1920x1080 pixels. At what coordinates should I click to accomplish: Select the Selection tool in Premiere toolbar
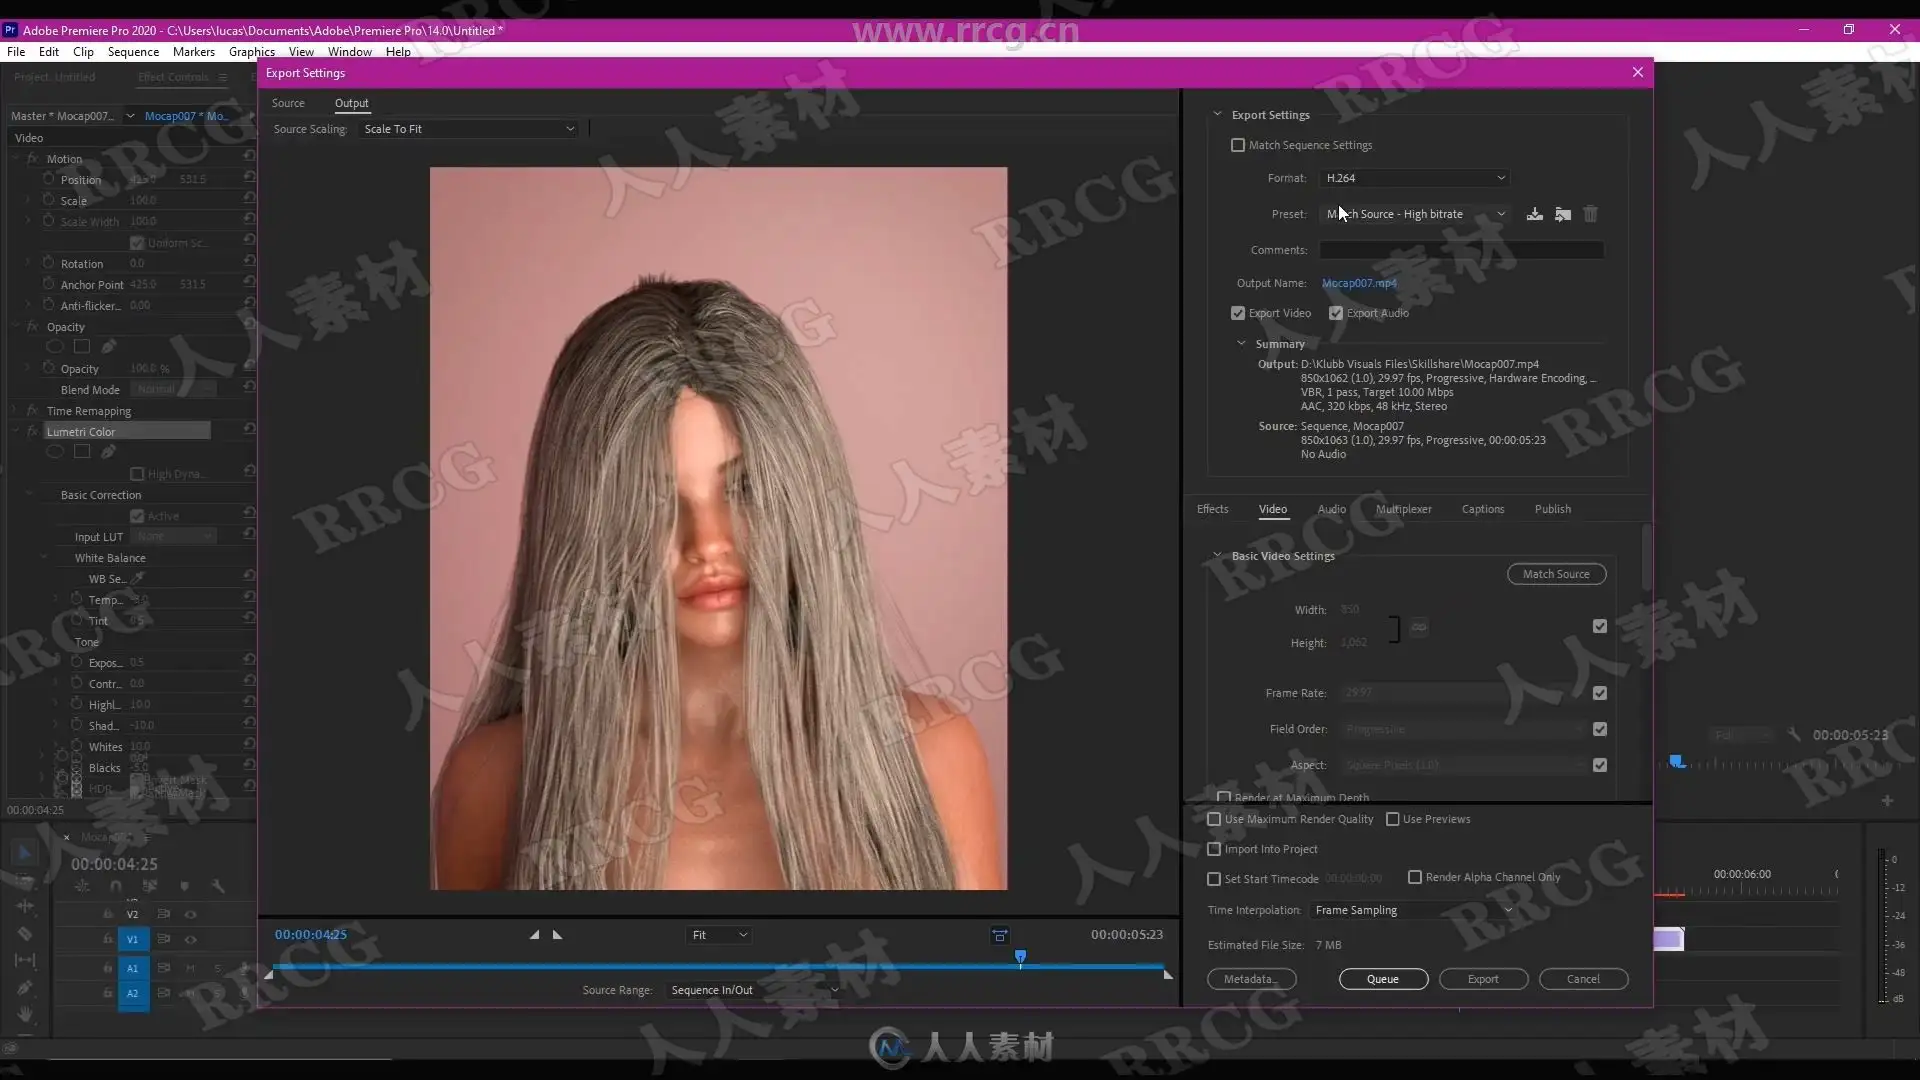coord(25,853)
